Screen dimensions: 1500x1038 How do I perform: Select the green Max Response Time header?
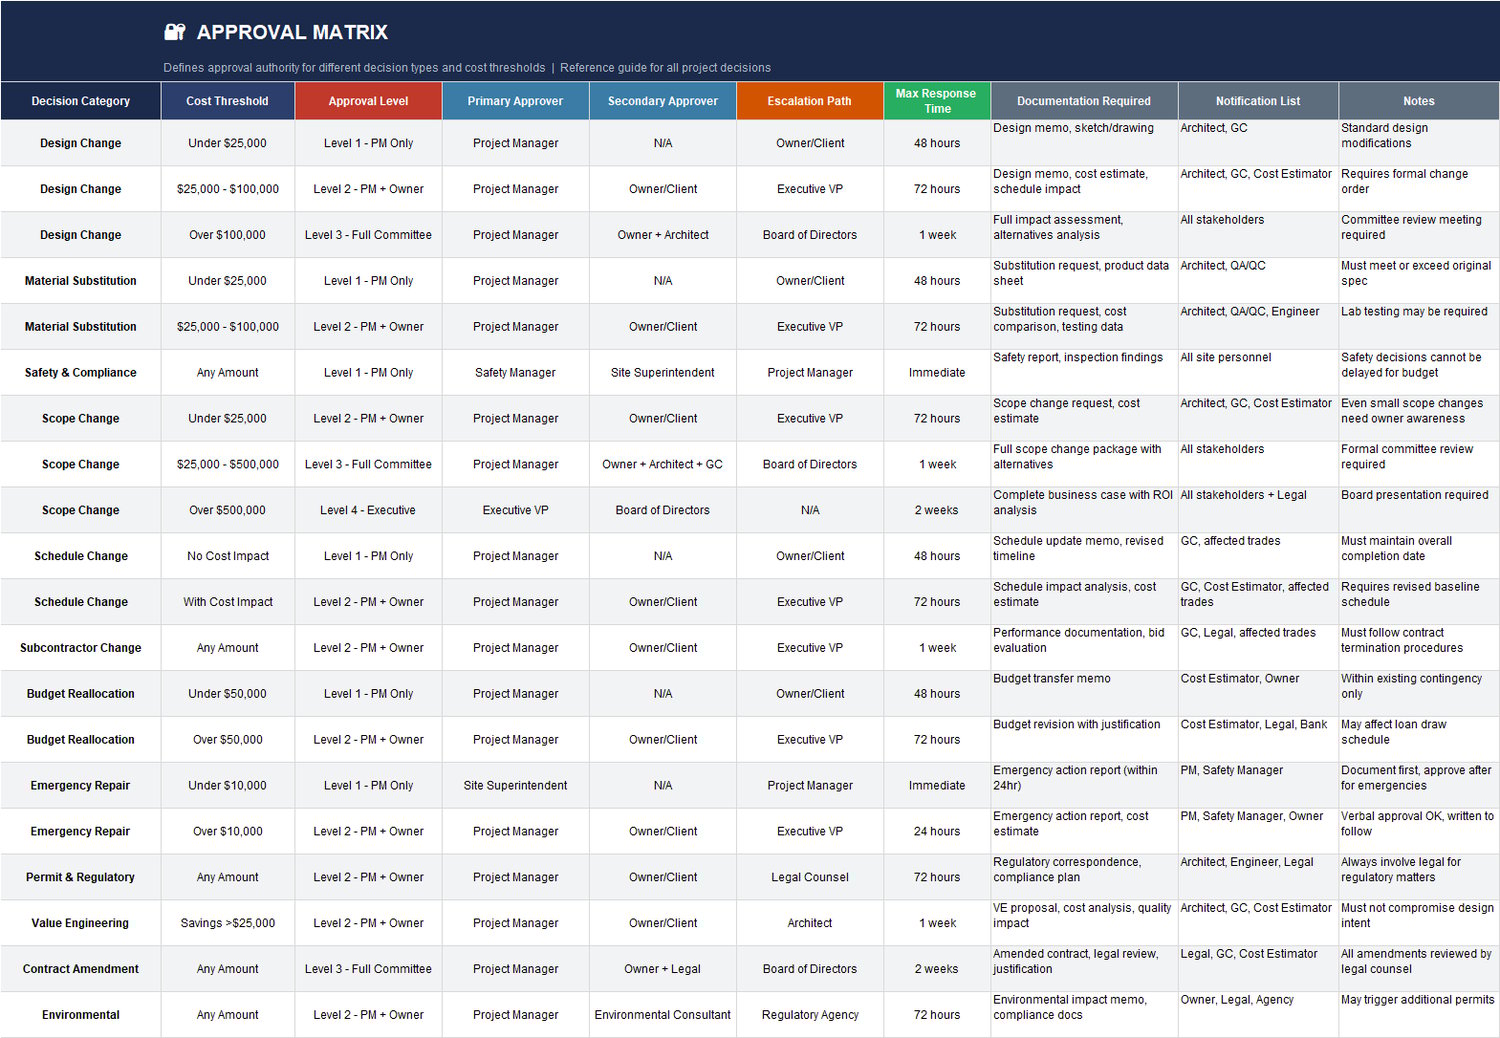point(936,100)
